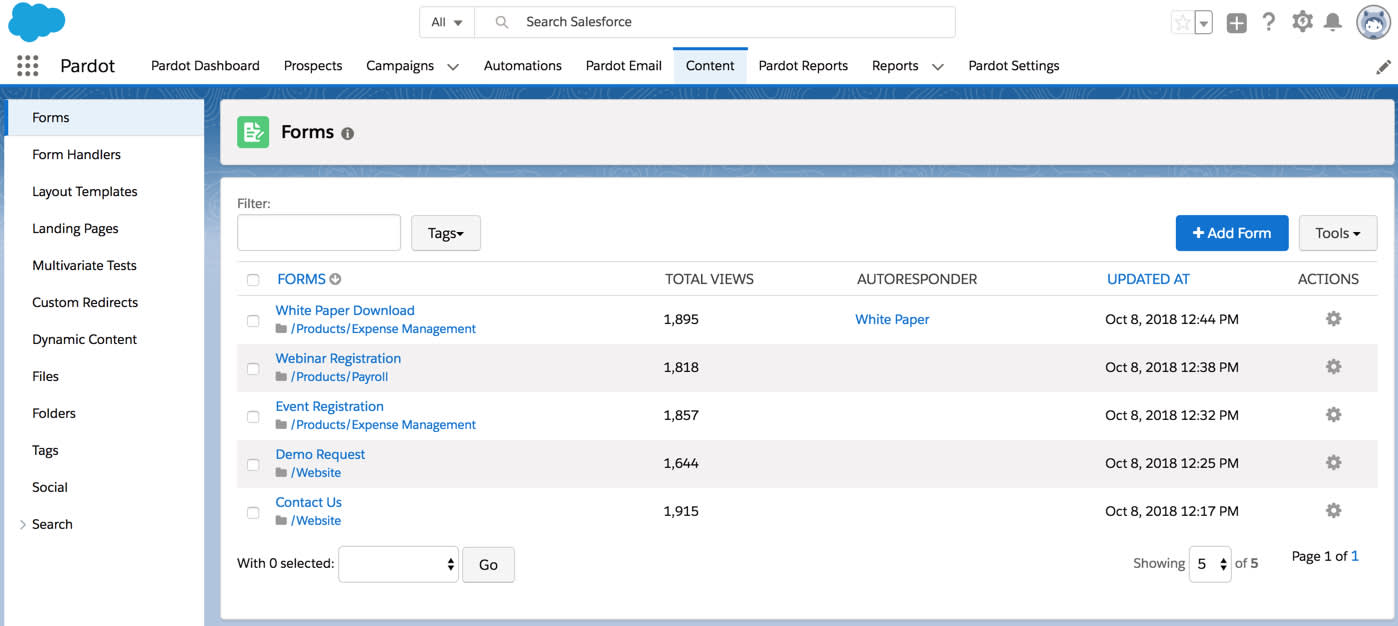Open Custom Redirects in sidebar
The image size is (1398, 626).
click(85, 302)
